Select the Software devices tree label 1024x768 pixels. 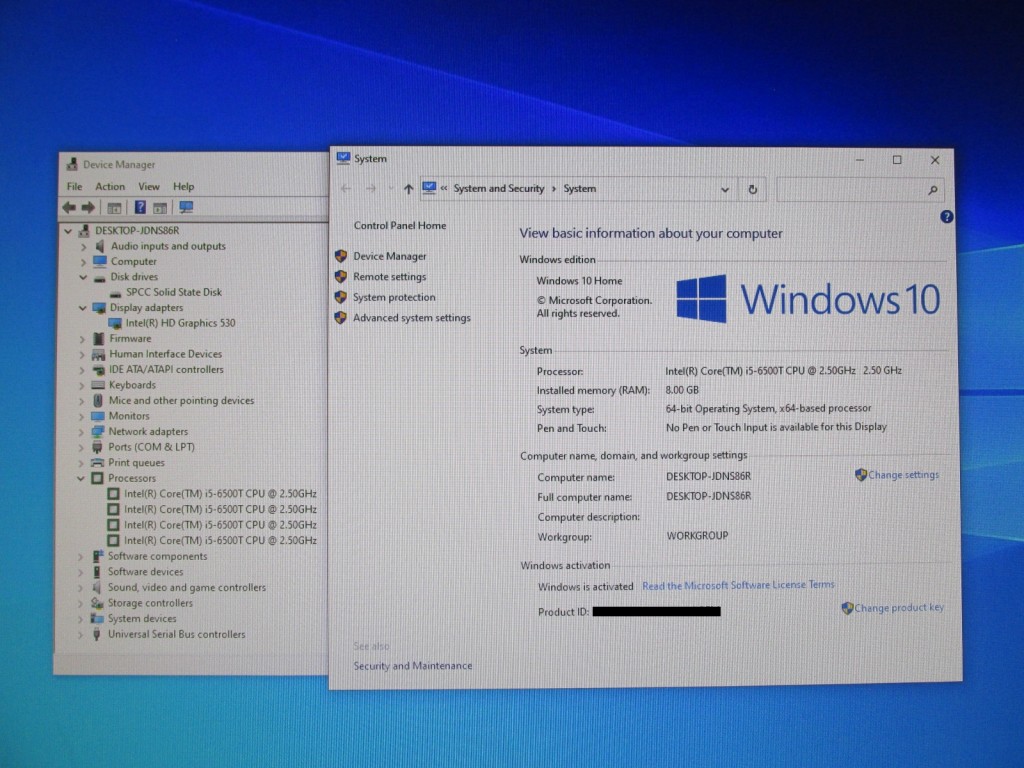[146, 572]
